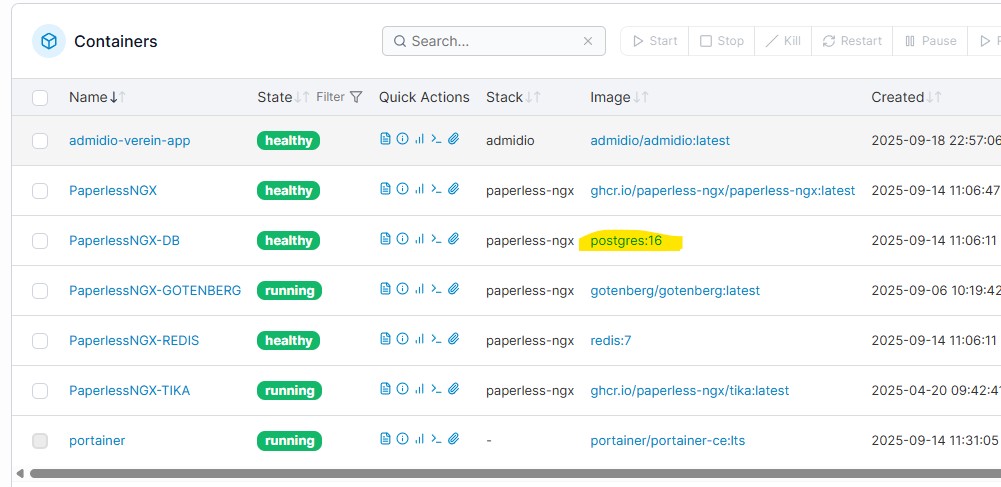This screenshot has width=1001, height=487.
Task: Check the box next to admidio-verein-app
Action: (40, 141)
